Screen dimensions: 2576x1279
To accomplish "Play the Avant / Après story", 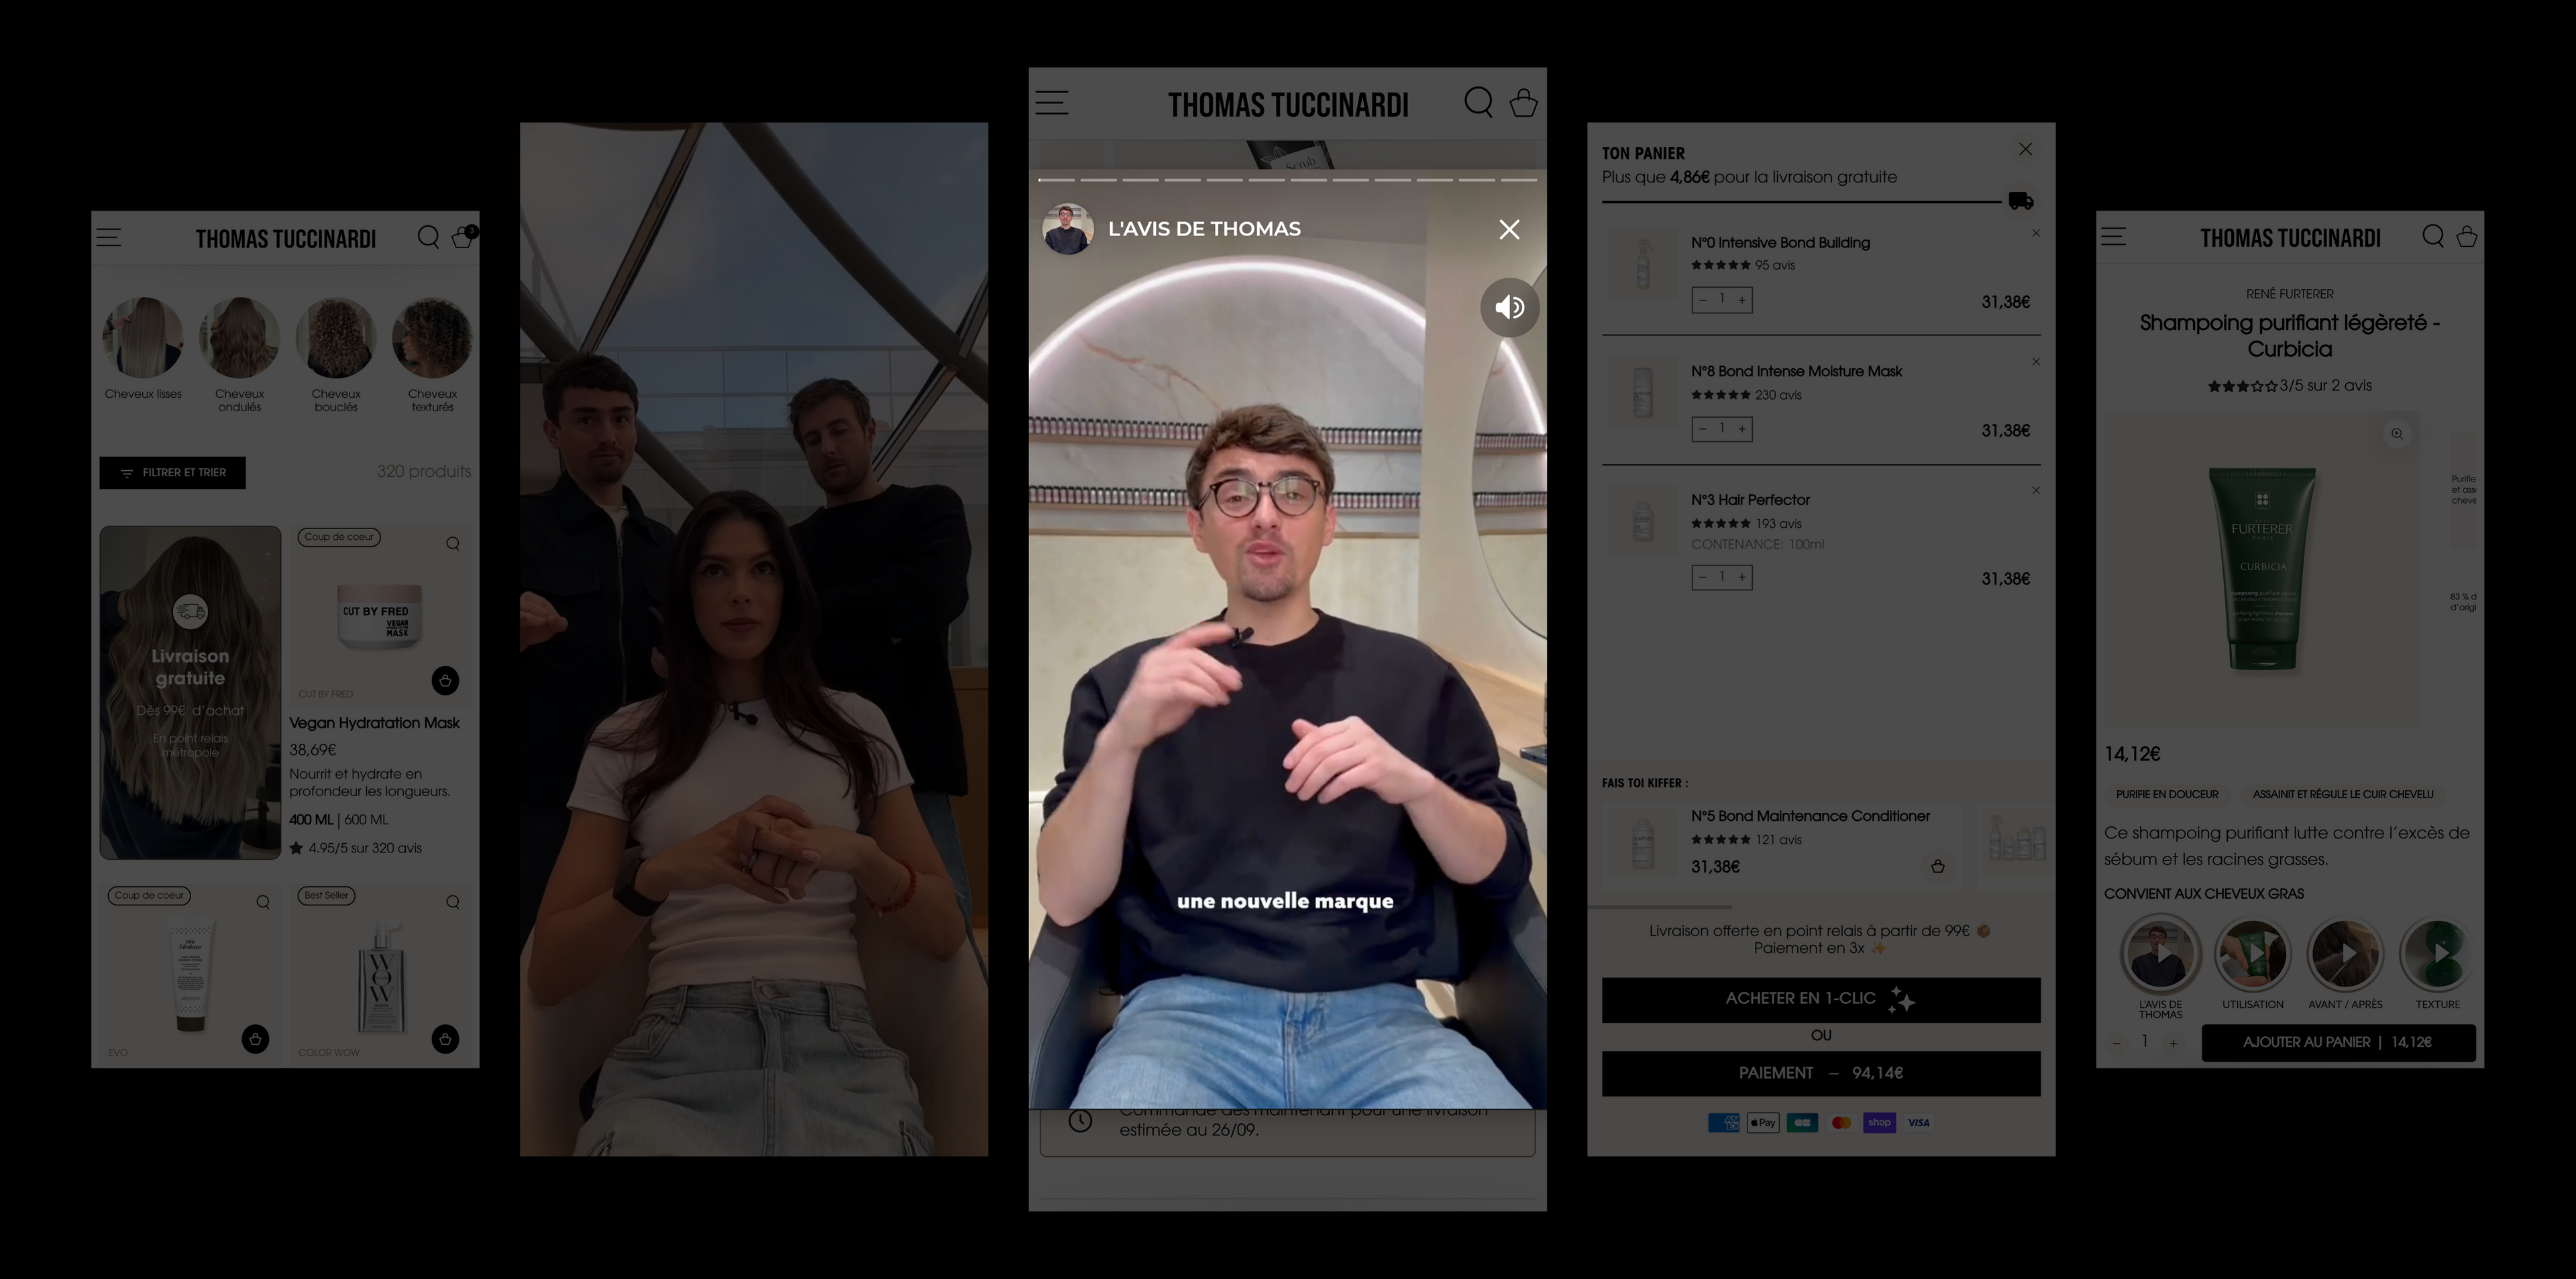I will (x=2345, y=954).
